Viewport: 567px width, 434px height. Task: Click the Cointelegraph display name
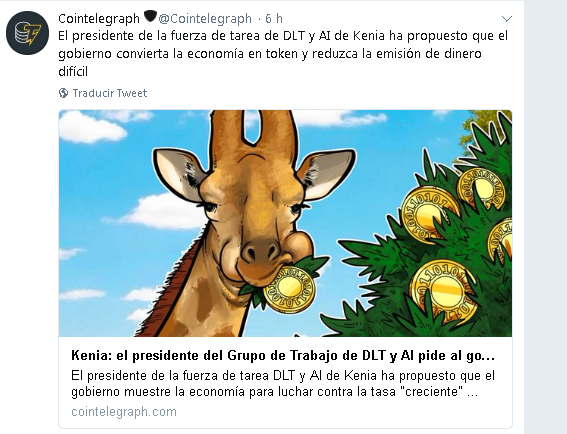[x=99, y=18]
